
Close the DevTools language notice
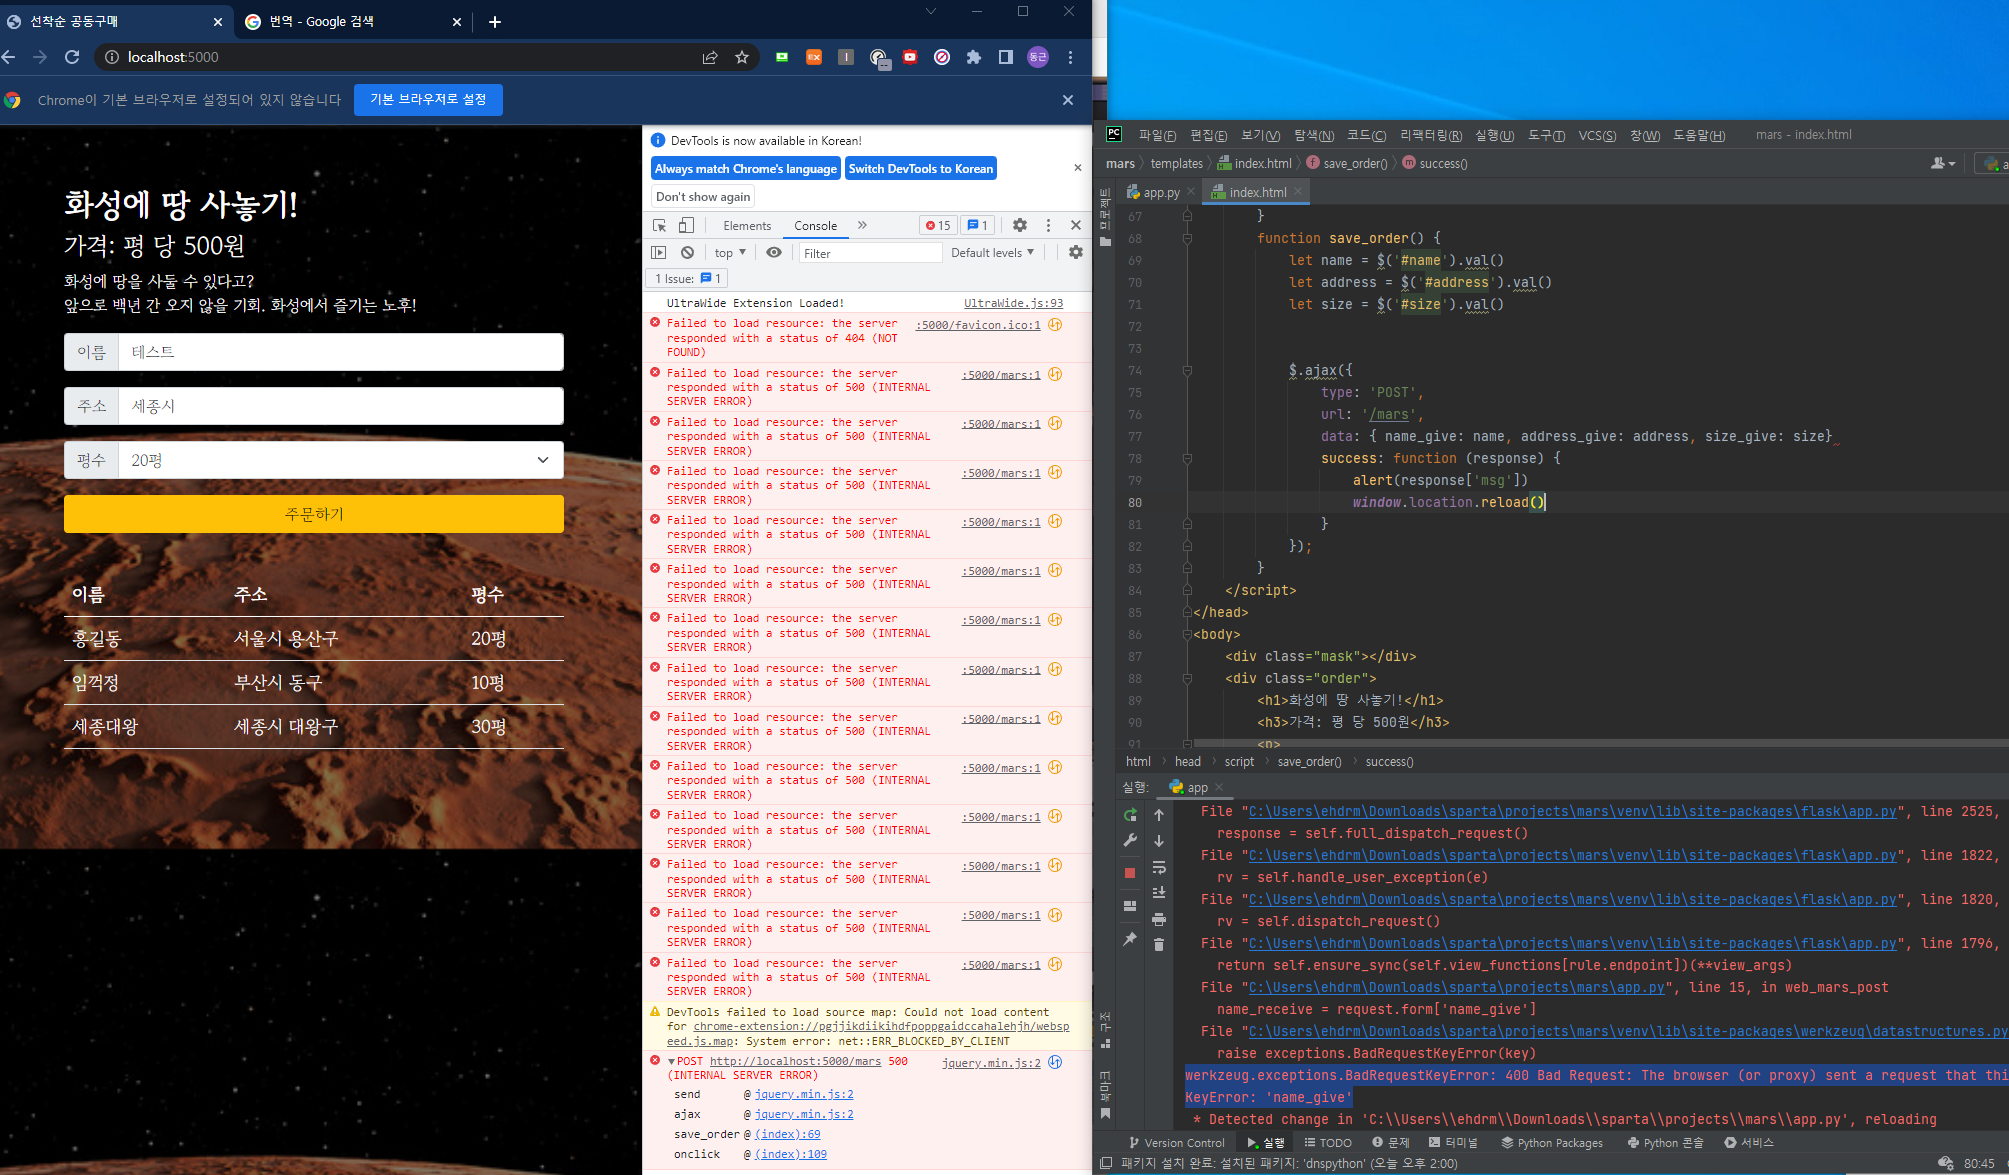coord(1077,168)
